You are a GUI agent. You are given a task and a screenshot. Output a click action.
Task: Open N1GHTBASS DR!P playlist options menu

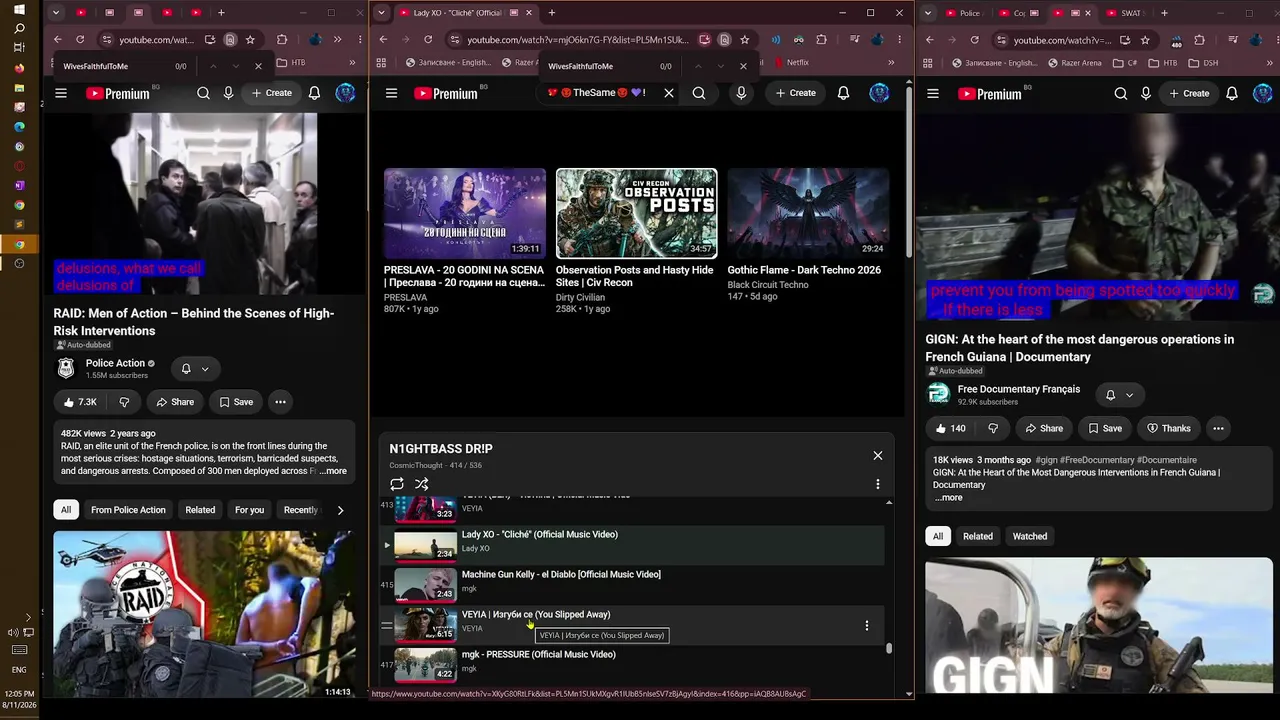pyautogui.click(x=878, y=484)
